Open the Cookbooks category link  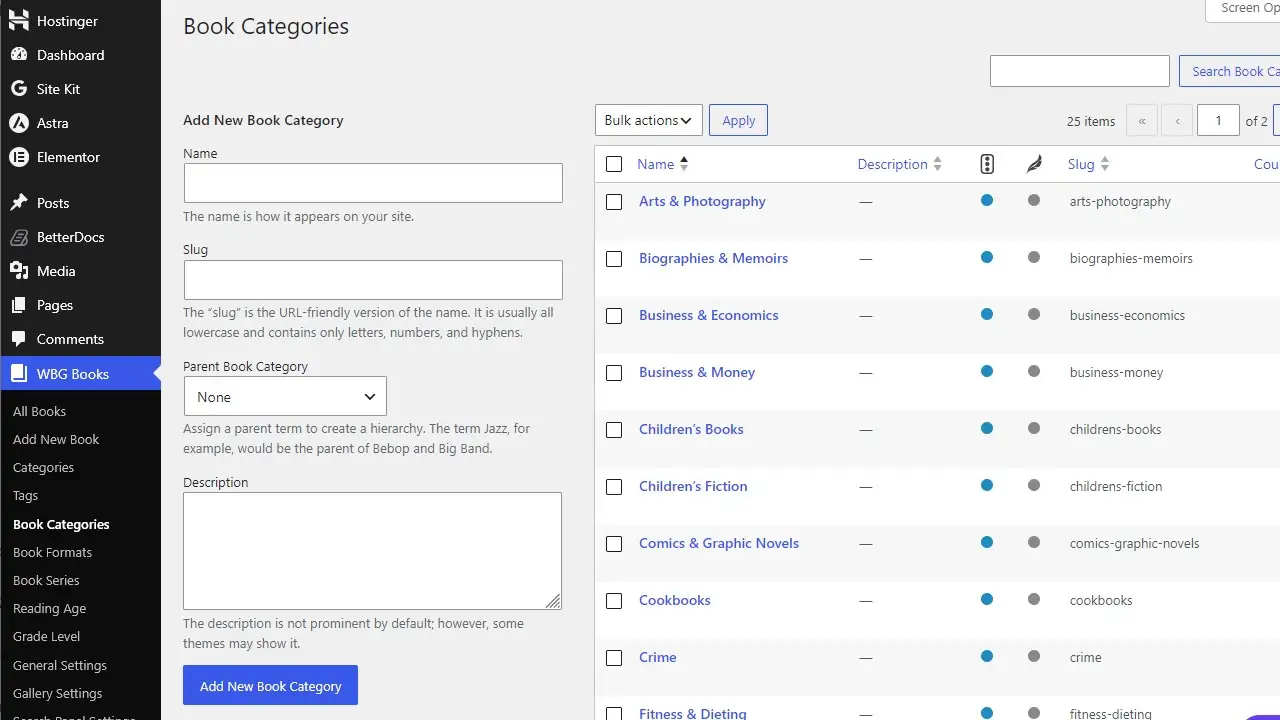(675, 600)
